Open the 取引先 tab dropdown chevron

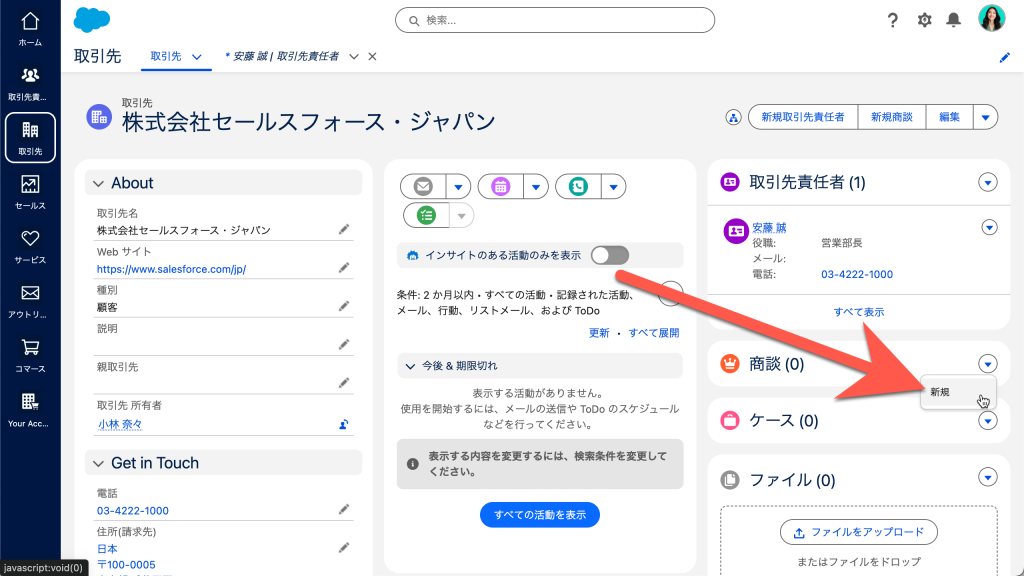click(197, 57)
